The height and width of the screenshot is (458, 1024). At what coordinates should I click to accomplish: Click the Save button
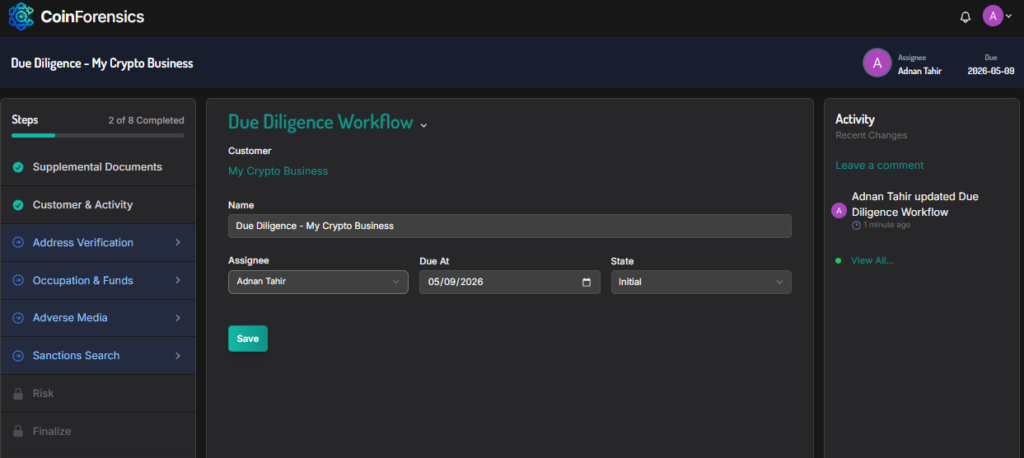click(x=247, y=339)
